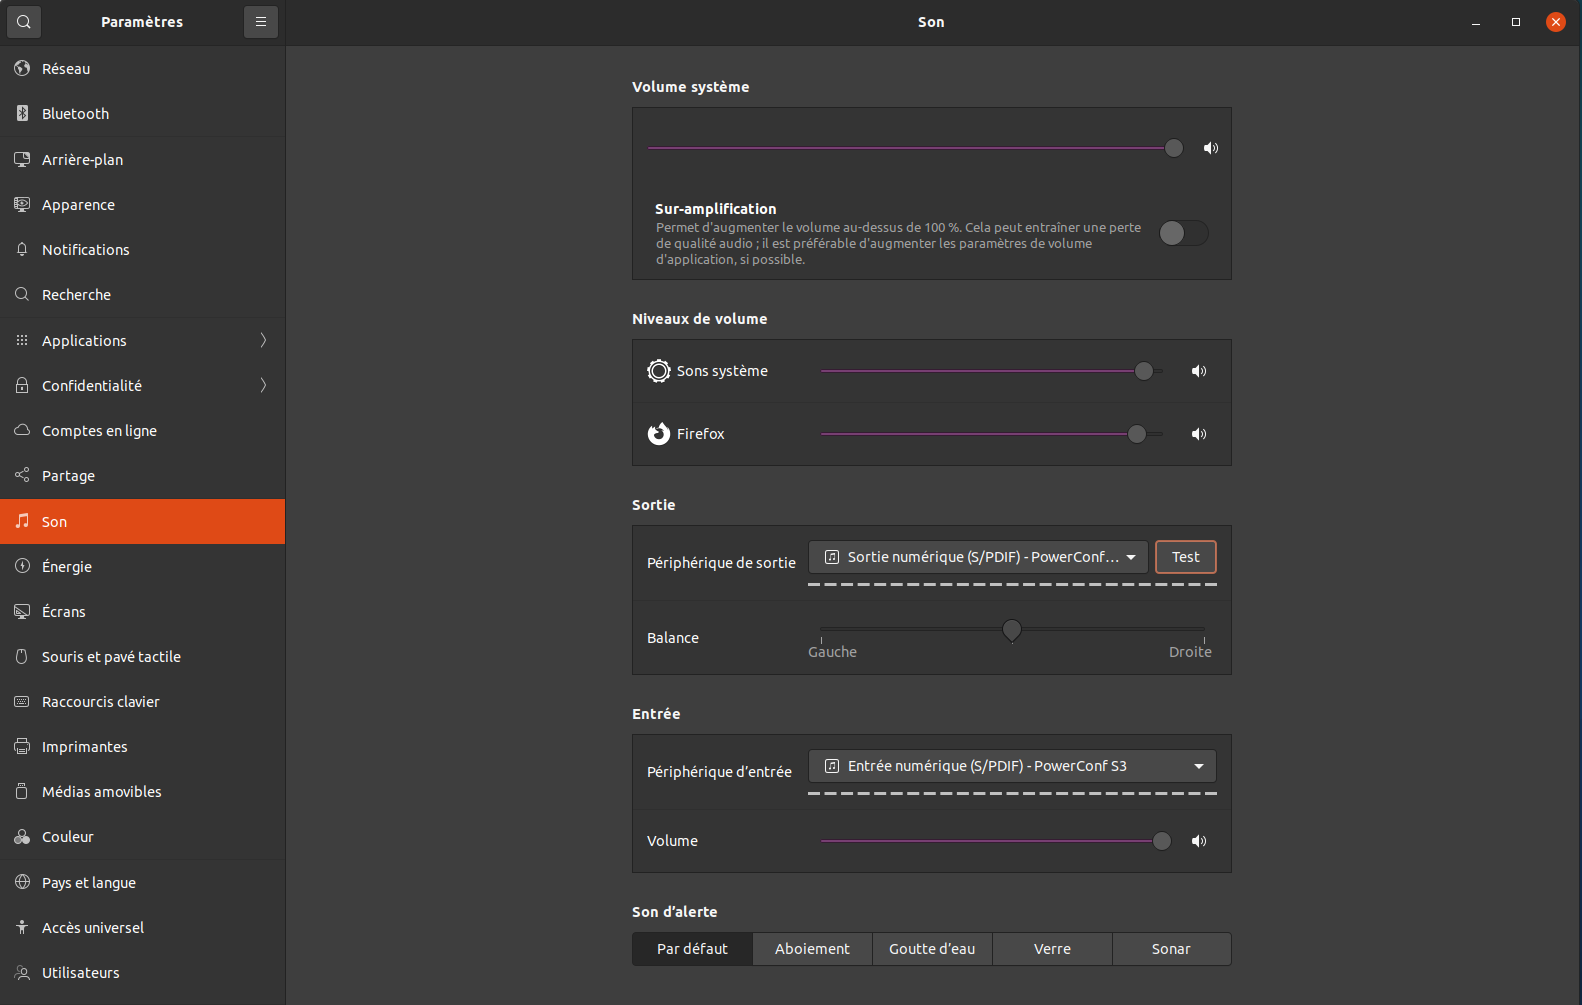Select the Sonar alert sound button
The height and width of the screenshot is (1005, 1582).
click(1171, 949)
